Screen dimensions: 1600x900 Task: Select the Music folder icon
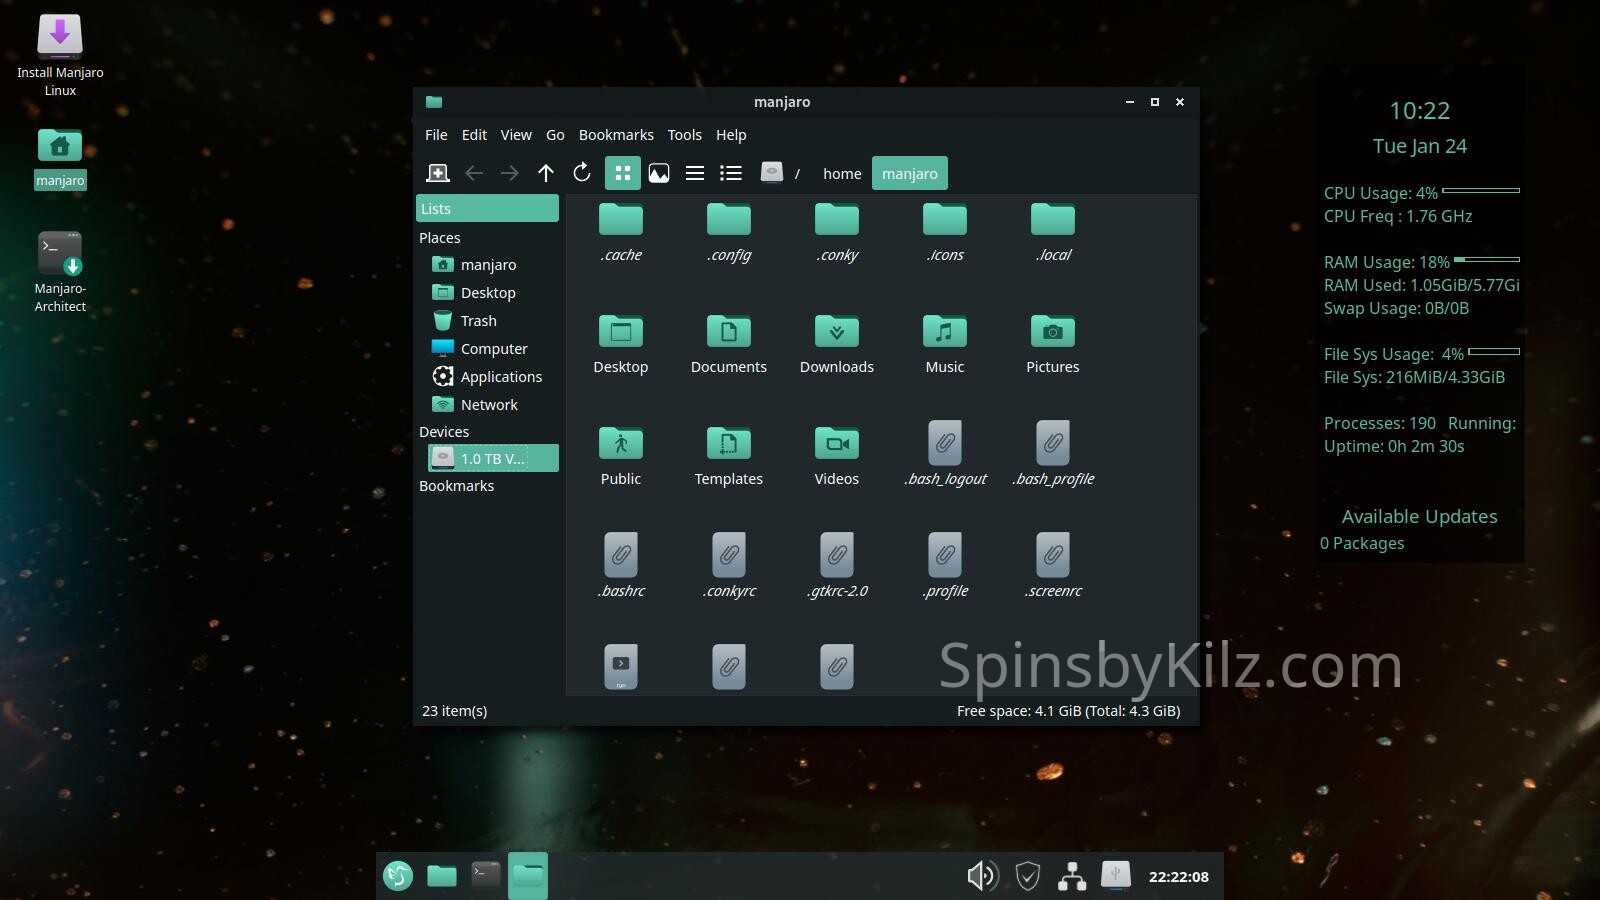pos(944,332)
